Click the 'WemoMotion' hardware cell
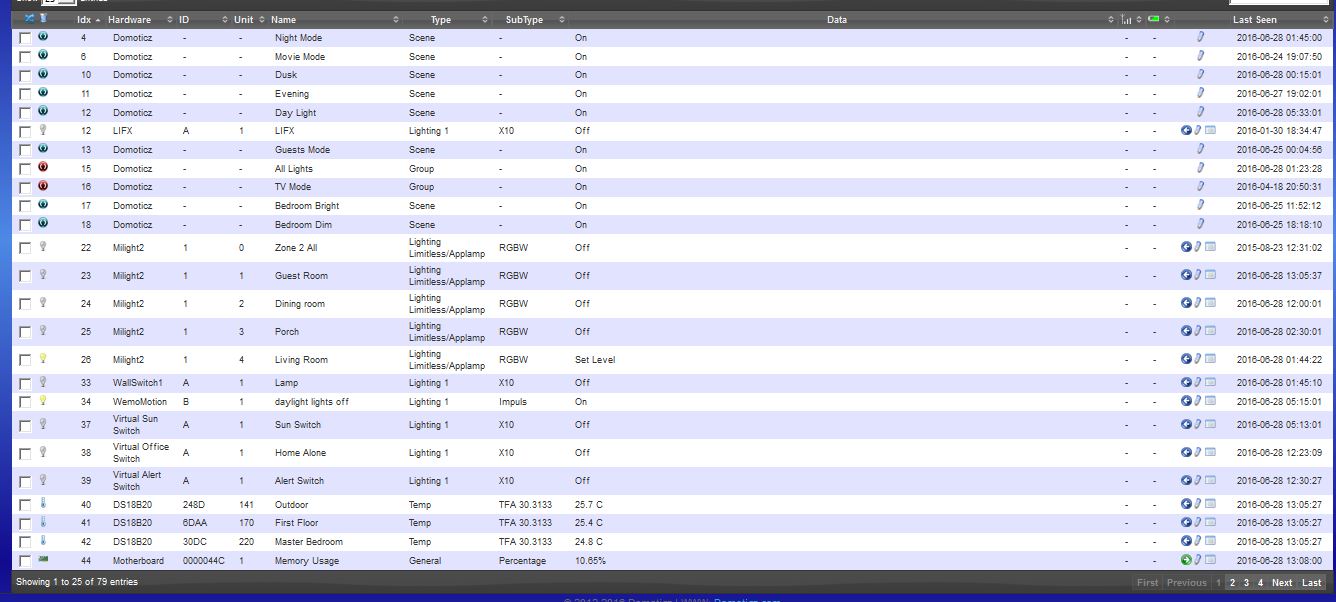The image size is (1336, 602). [x=139, y=401]
